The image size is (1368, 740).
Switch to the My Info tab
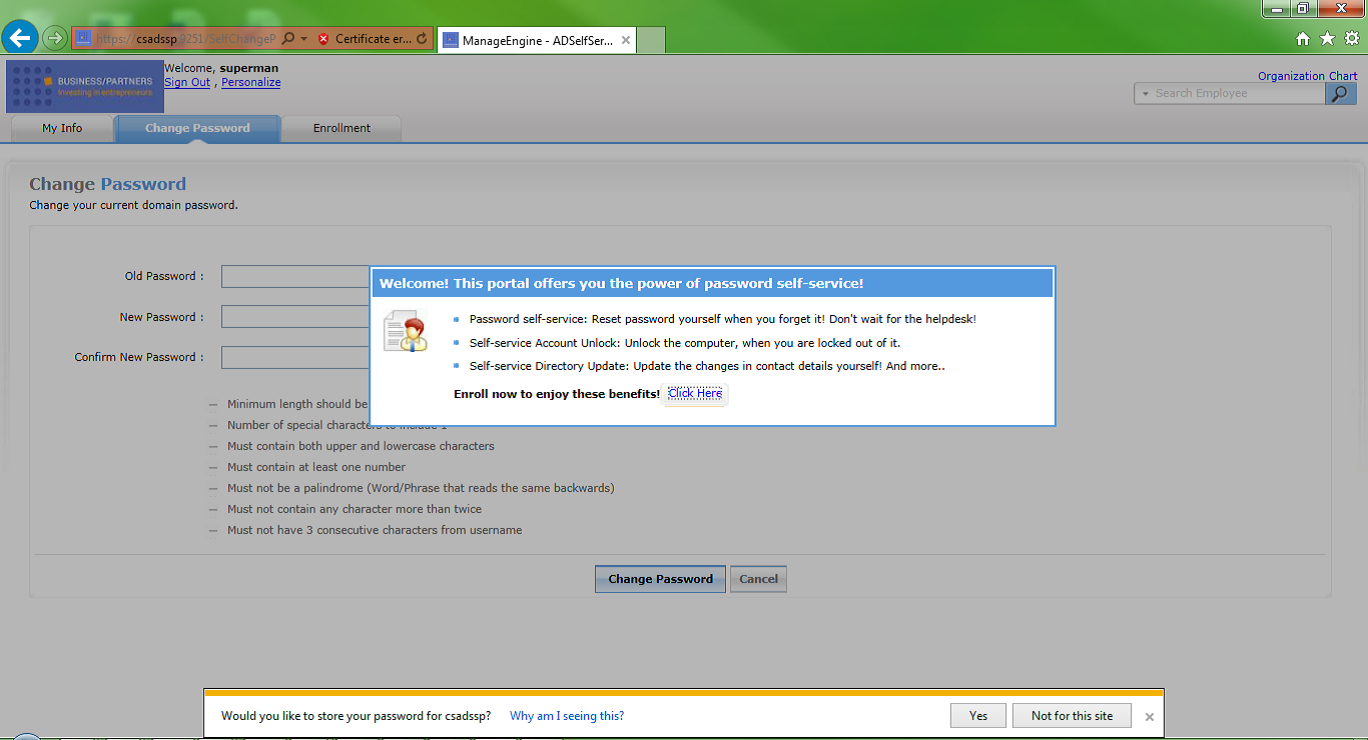(62, 129)
